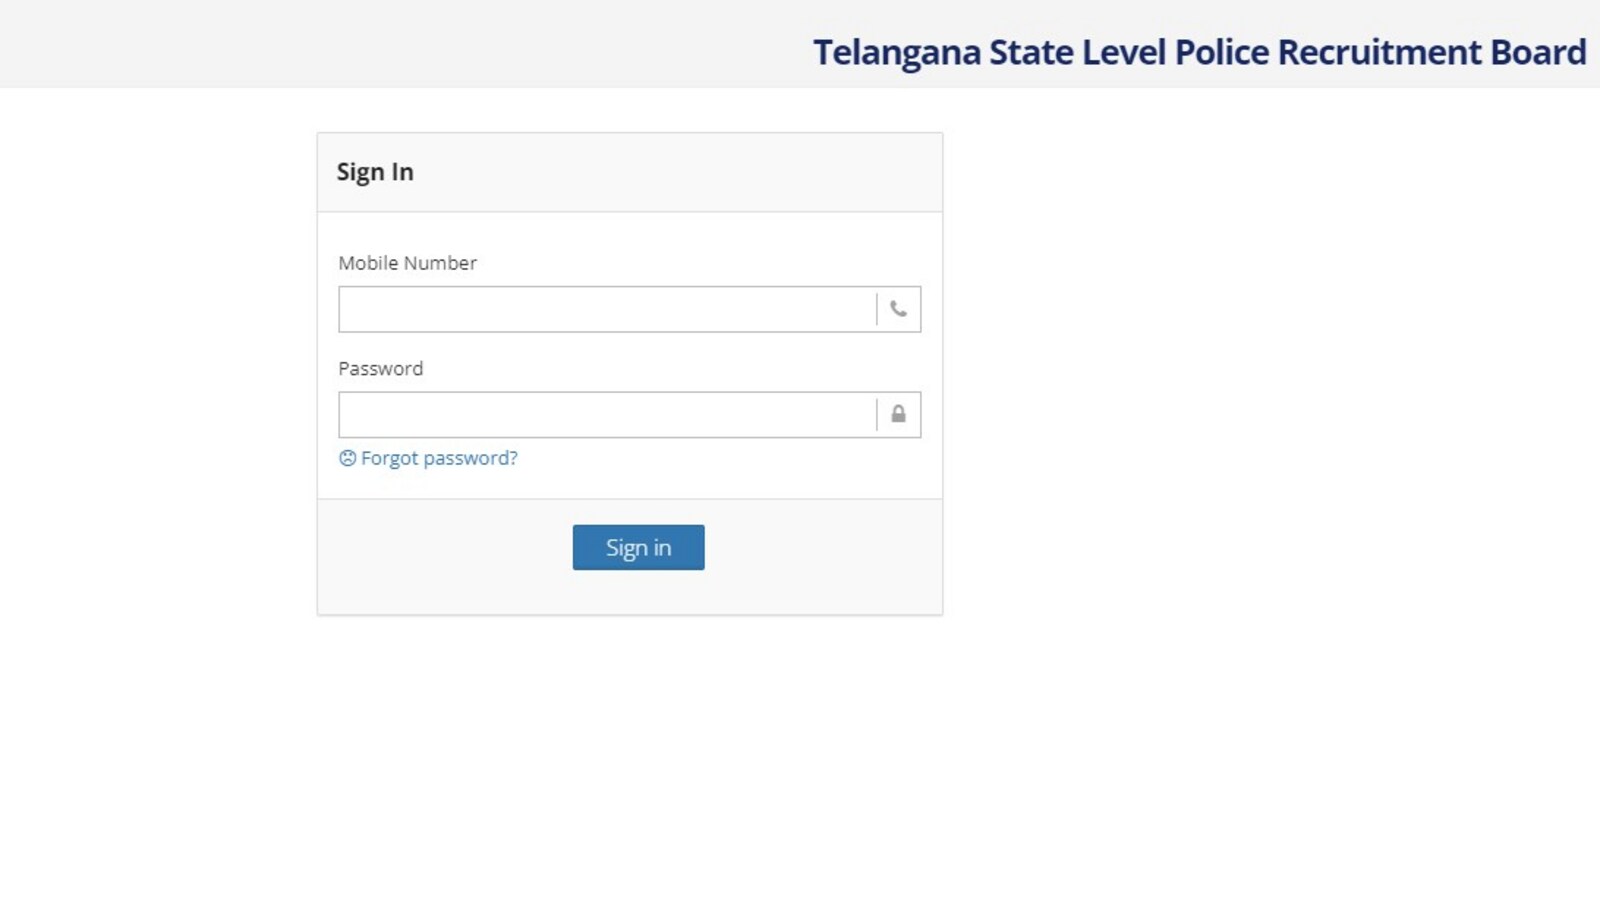Click the padlock icon in Password field
This screenshot has height=900, width=1600.
[898, 414]
